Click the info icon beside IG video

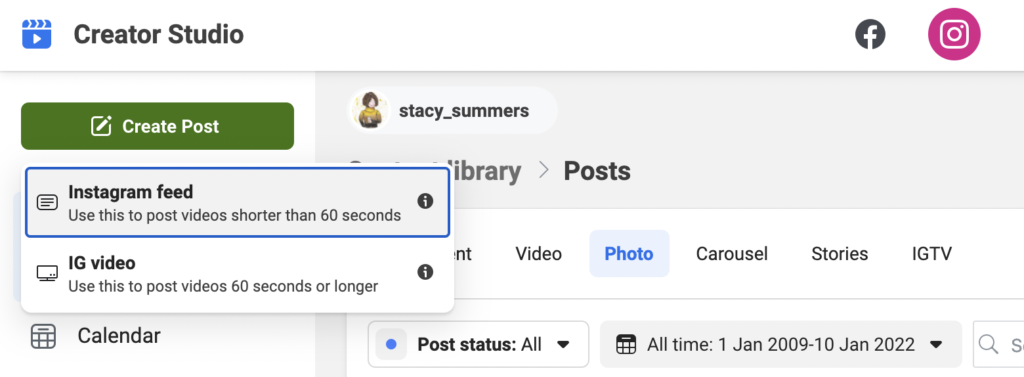tap(425, 272)
